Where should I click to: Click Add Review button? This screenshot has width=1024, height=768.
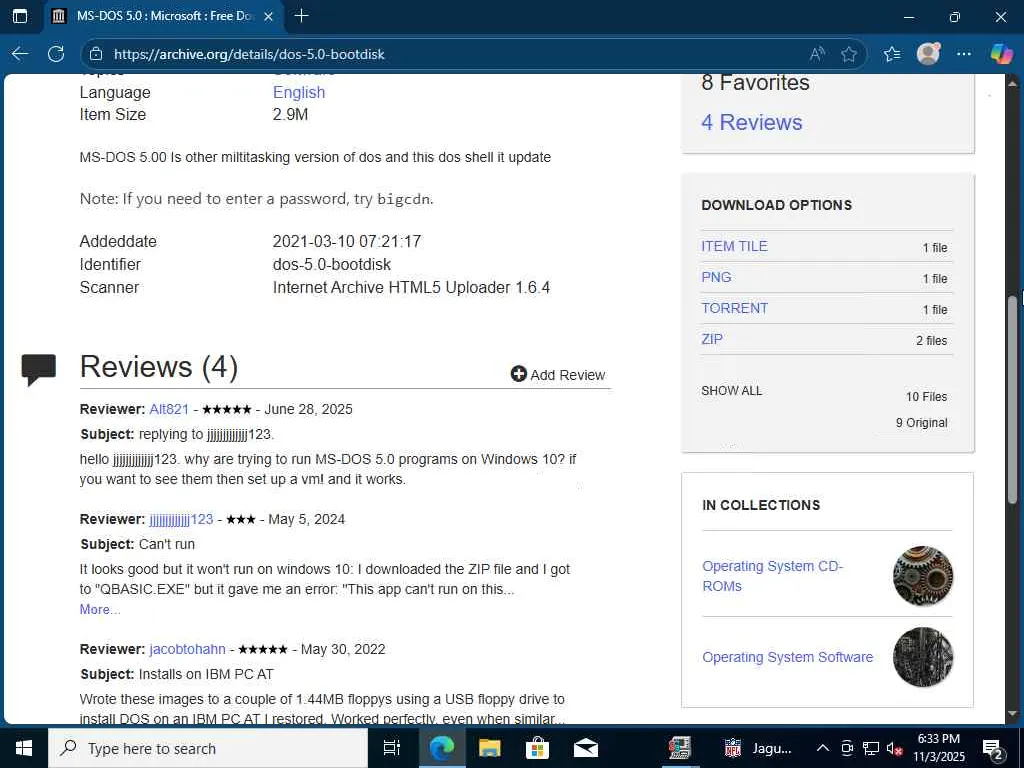coord(558,374)
